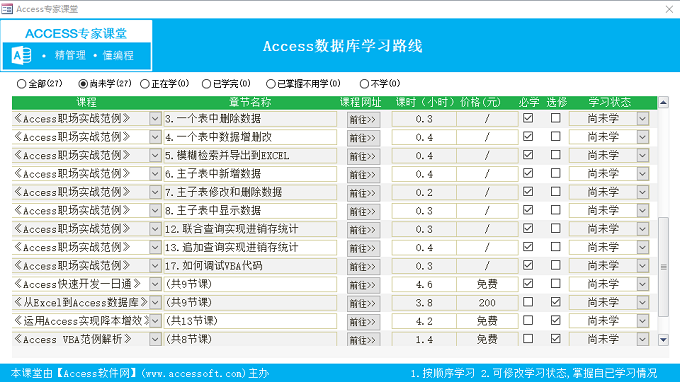Viewport: 680px width, 382px height.
Task: Click the 学习状态 column header
Action: pos(609,102)
